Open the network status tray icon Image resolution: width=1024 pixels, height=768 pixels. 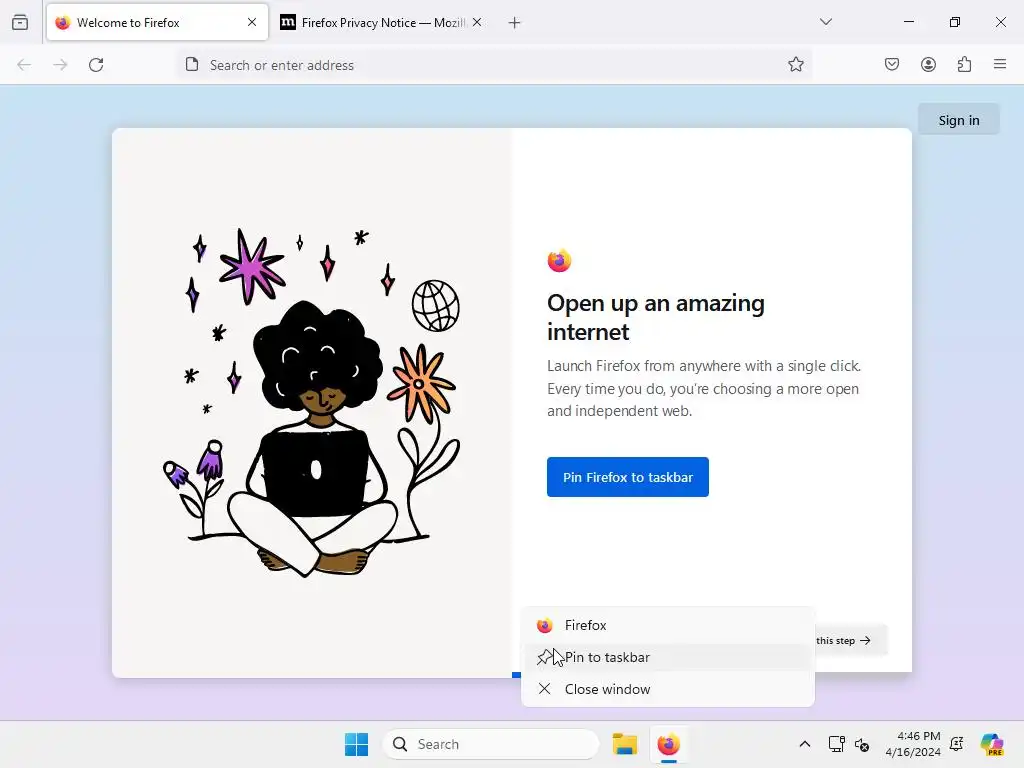click(x=837, y=744)
